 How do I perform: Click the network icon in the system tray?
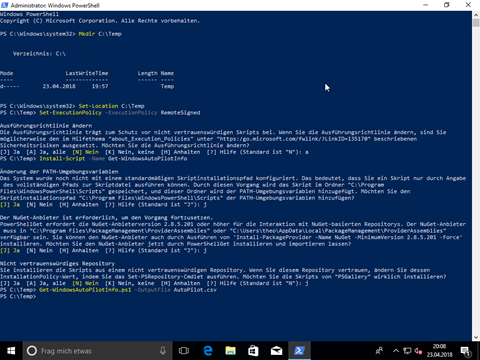click(x=407, y=351)
